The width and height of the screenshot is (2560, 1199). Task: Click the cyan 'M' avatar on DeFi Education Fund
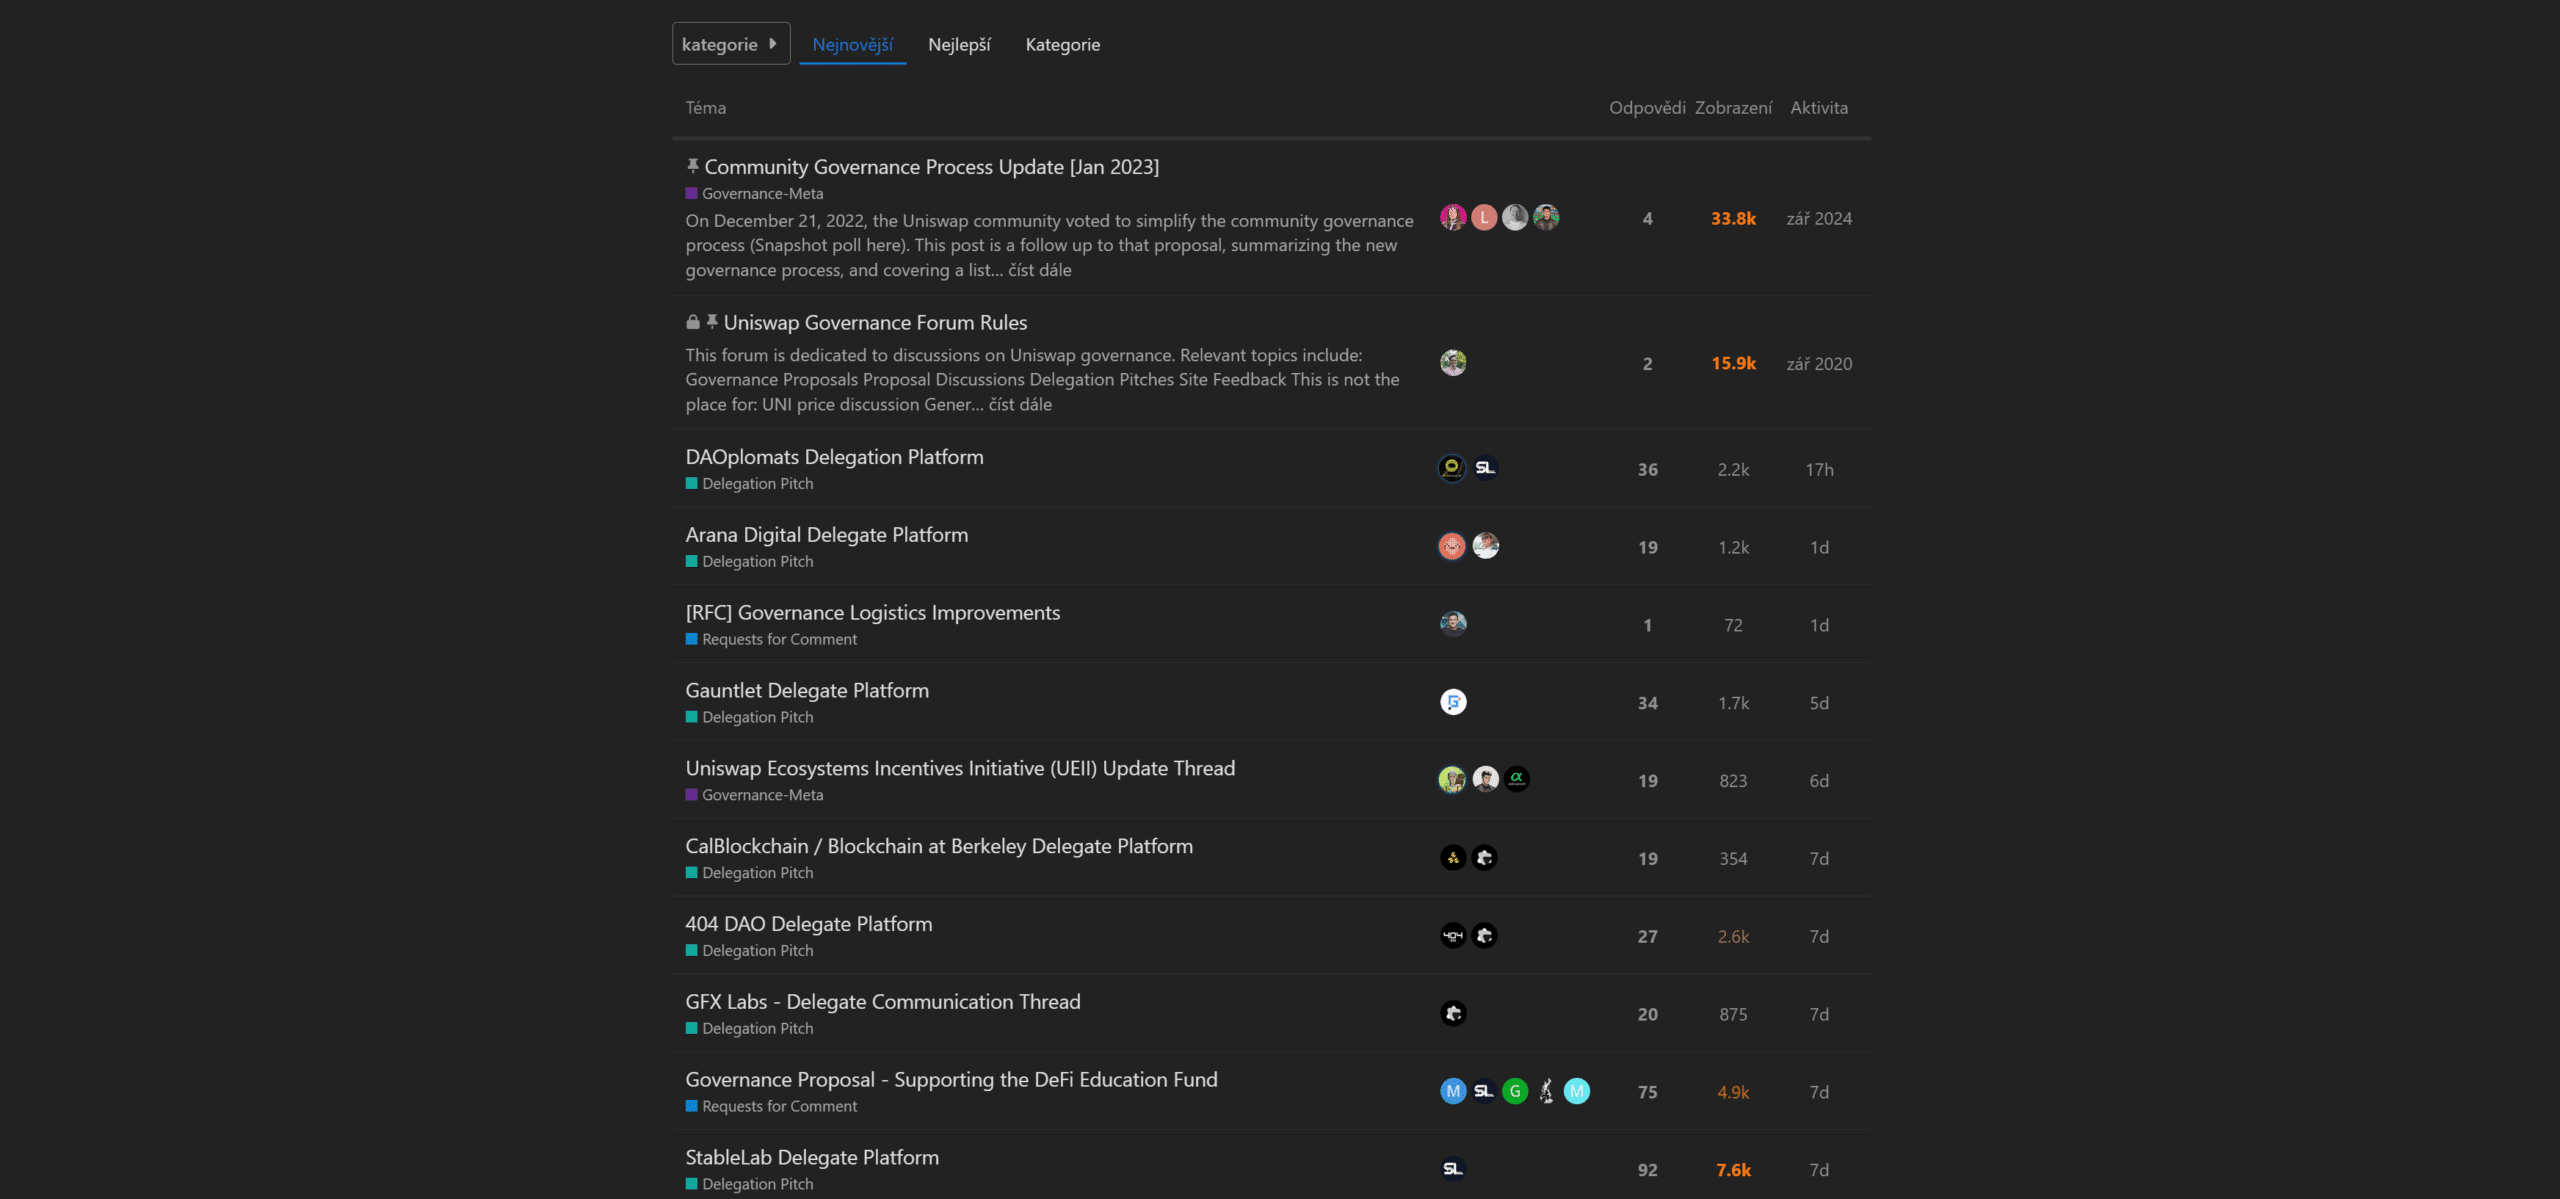point(1577,1091)
